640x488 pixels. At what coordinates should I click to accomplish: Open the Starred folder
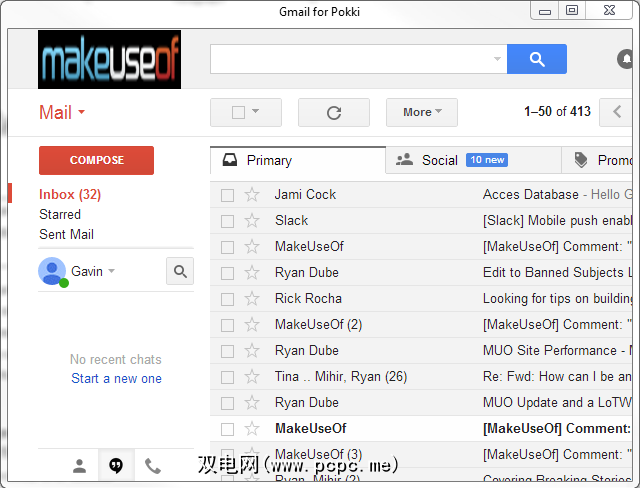(60, 214)
